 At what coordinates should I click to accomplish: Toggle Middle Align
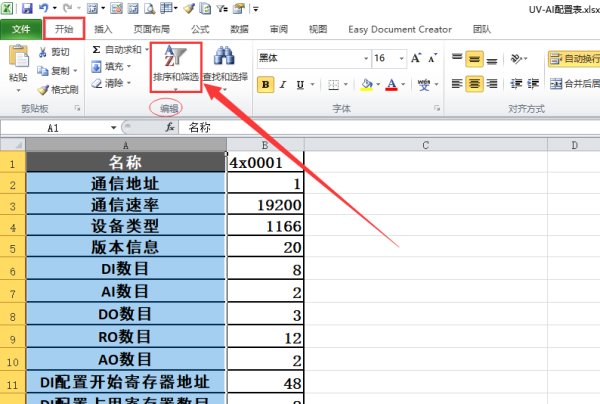(474, 59)
